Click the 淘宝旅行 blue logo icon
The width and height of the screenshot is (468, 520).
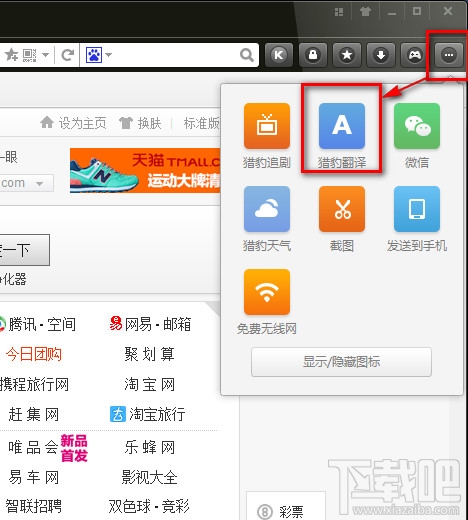[x=118, y=414]
